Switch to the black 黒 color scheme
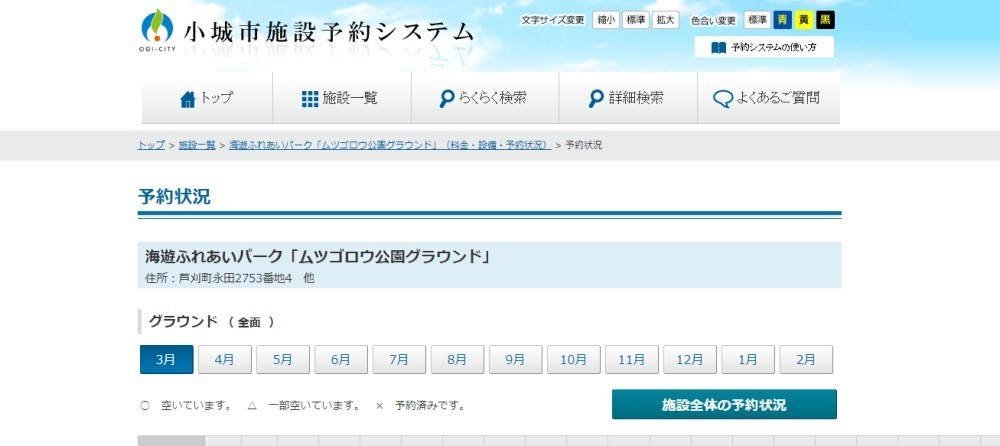 (x=825, y=20)
